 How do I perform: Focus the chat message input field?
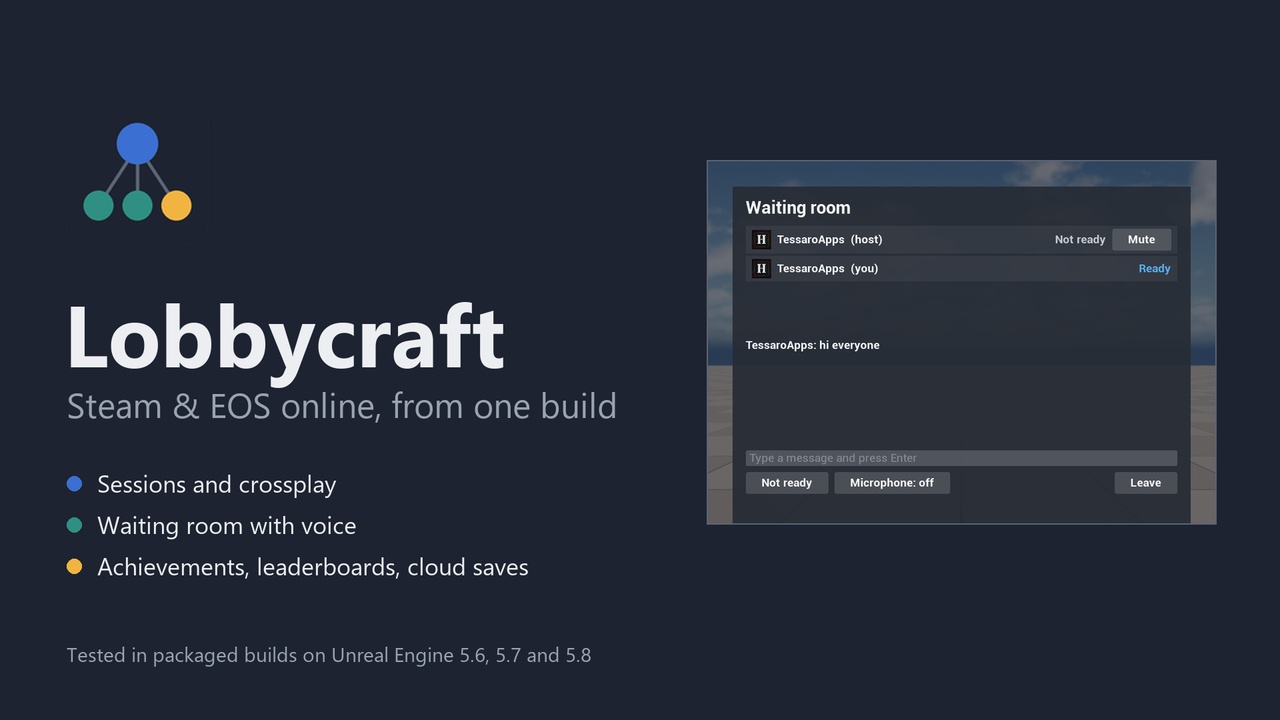[x=961, y=458]
